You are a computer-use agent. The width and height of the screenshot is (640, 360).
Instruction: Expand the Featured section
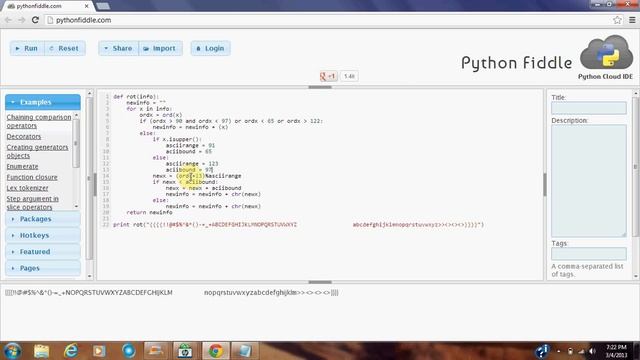(x=43, y=251)
